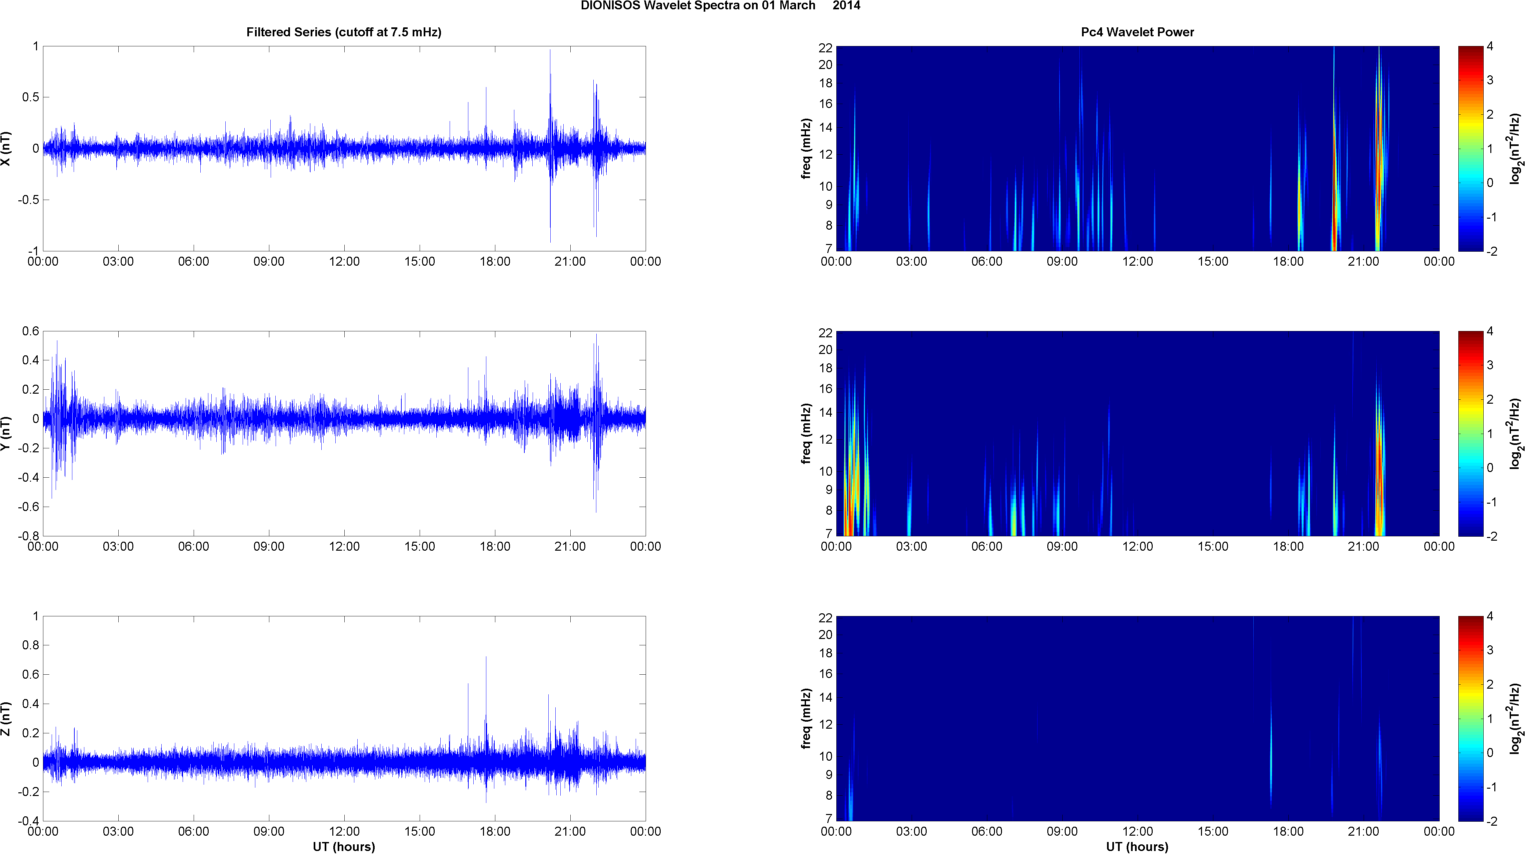The image size is (1525, 854).
Task: Click the "freq (mHz)" label of the top spectrogram
Action: point(805,148)
